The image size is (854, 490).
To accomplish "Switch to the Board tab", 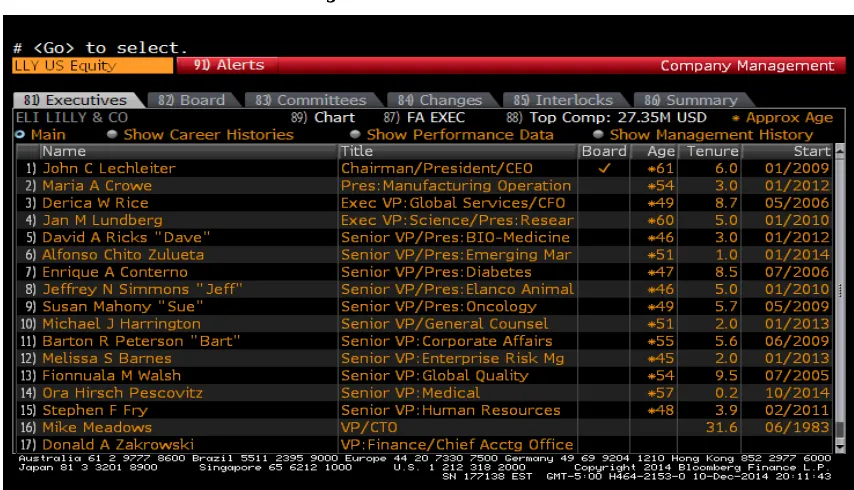I will pos(192,100).
